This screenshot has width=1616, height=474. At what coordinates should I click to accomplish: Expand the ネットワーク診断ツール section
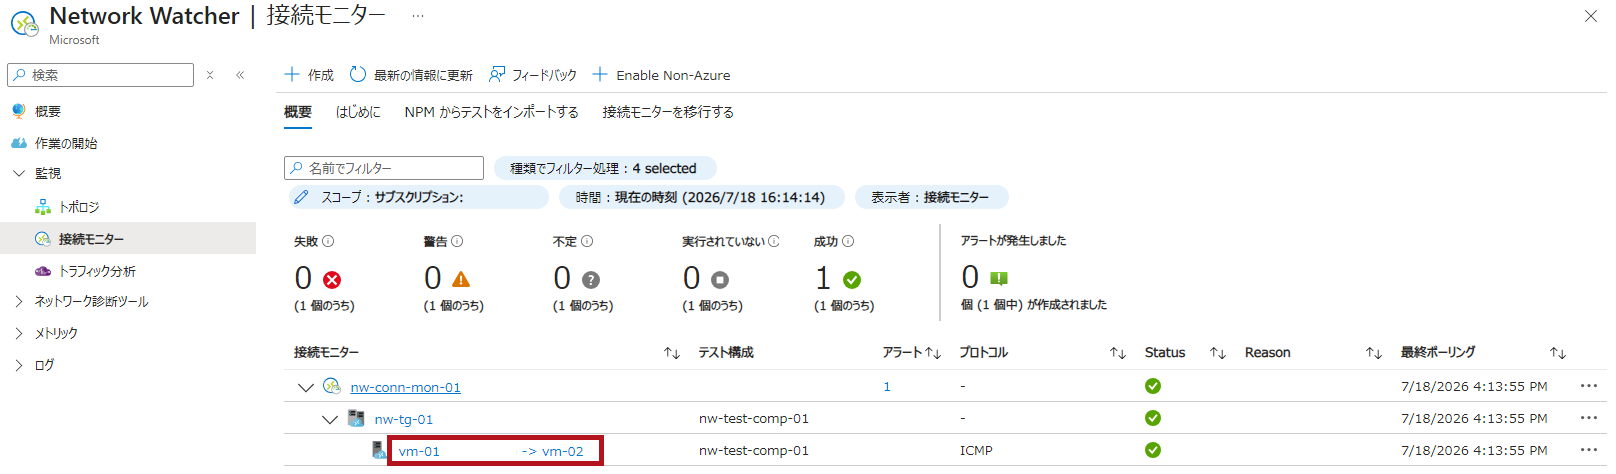tap(19, 301)
